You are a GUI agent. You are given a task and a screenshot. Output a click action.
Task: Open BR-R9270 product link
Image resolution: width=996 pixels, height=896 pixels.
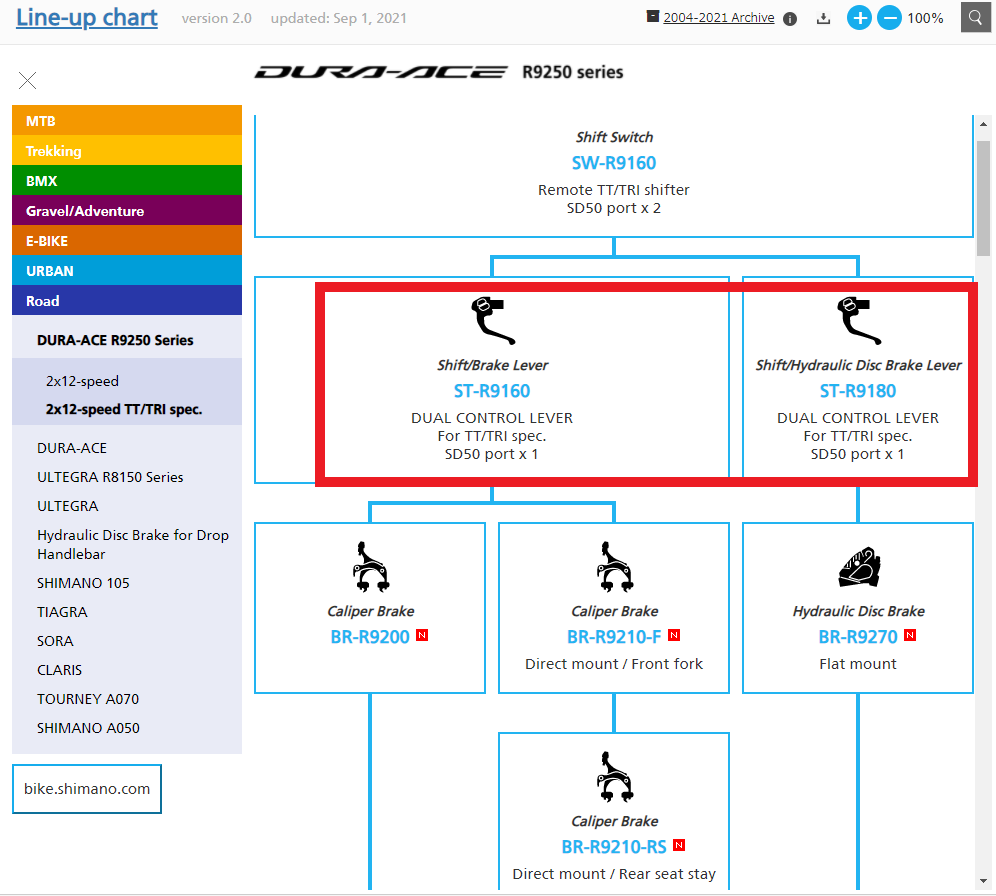[x=858, y=637]
